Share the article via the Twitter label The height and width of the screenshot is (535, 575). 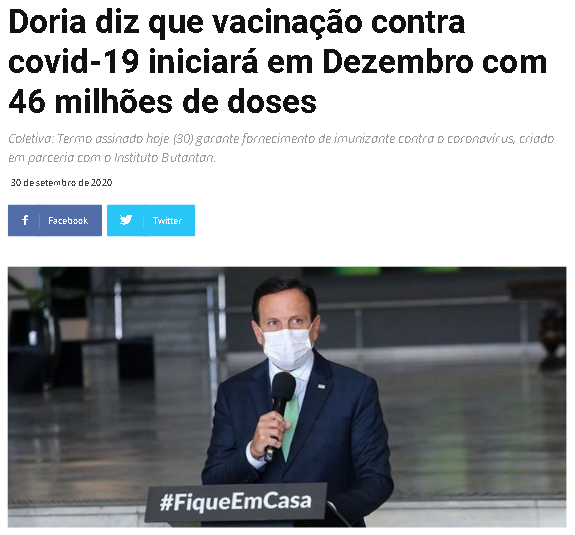tap(167, 220)
